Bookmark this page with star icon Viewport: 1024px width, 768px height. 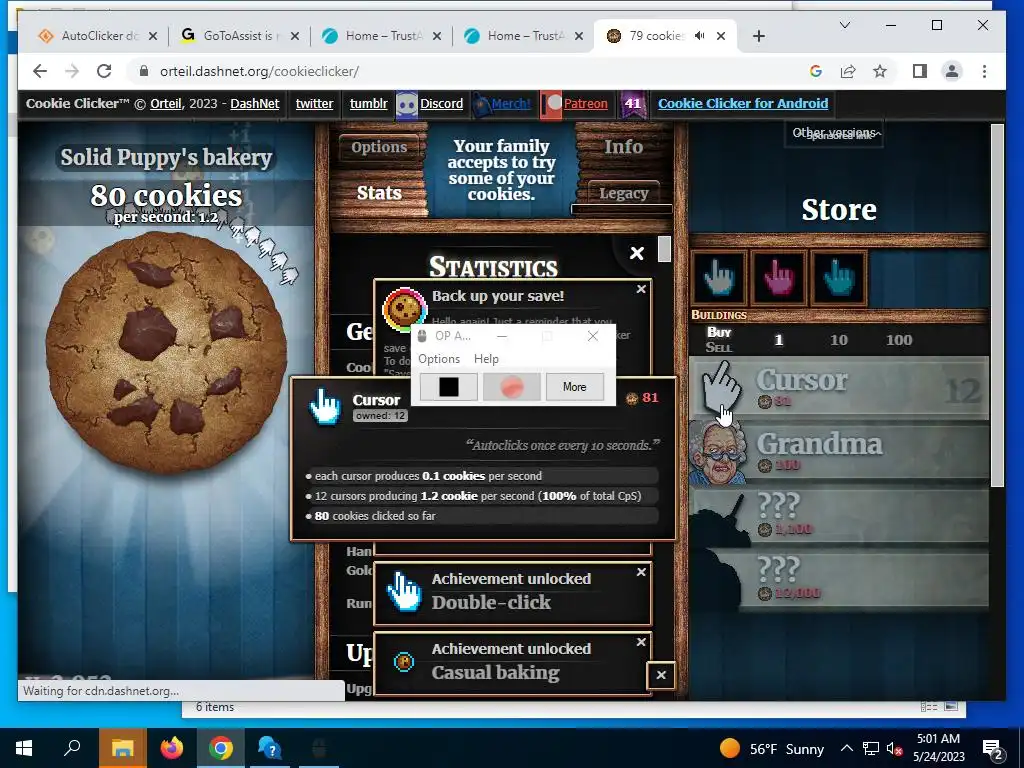[880, 71]
